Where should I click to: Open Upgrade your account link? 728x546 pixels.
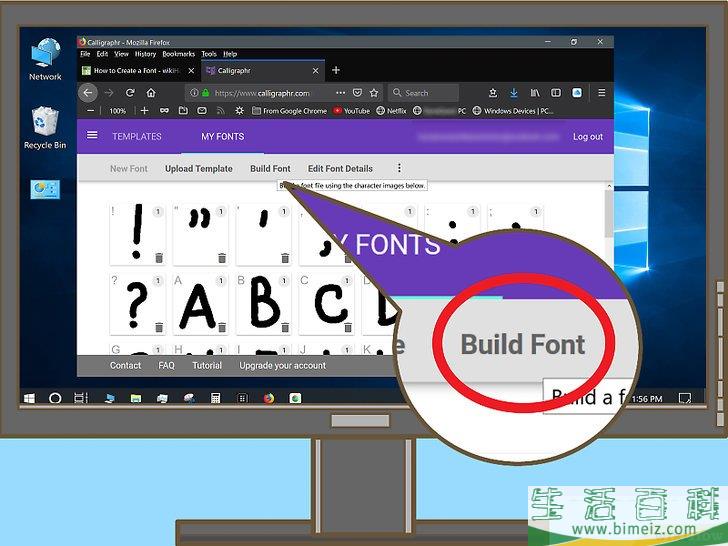pyautogui.click(x=283, y=365)
